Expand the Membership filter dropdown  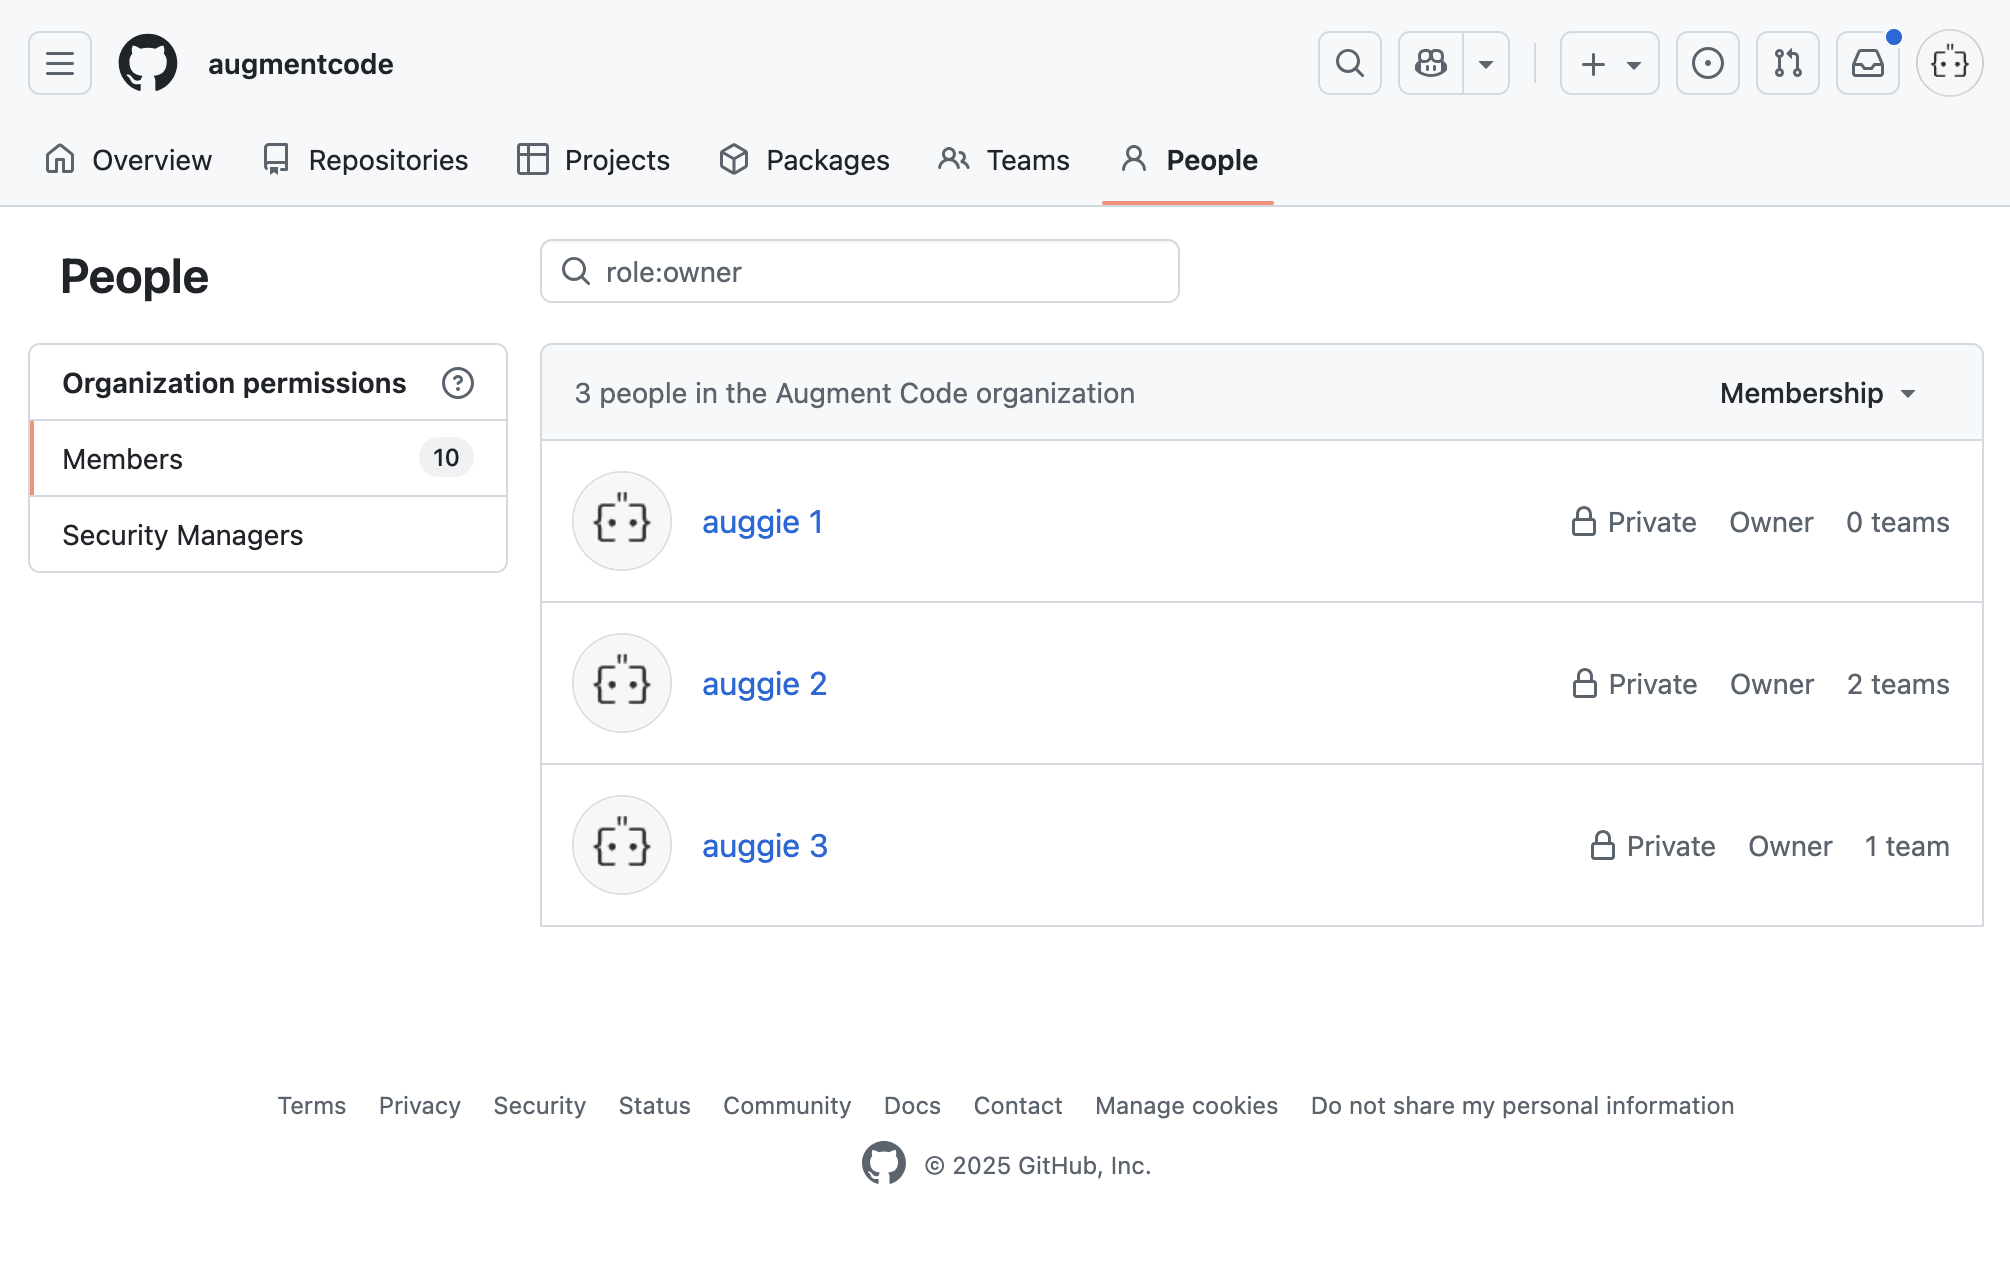pyautogui.click(x=1818, y=393)
